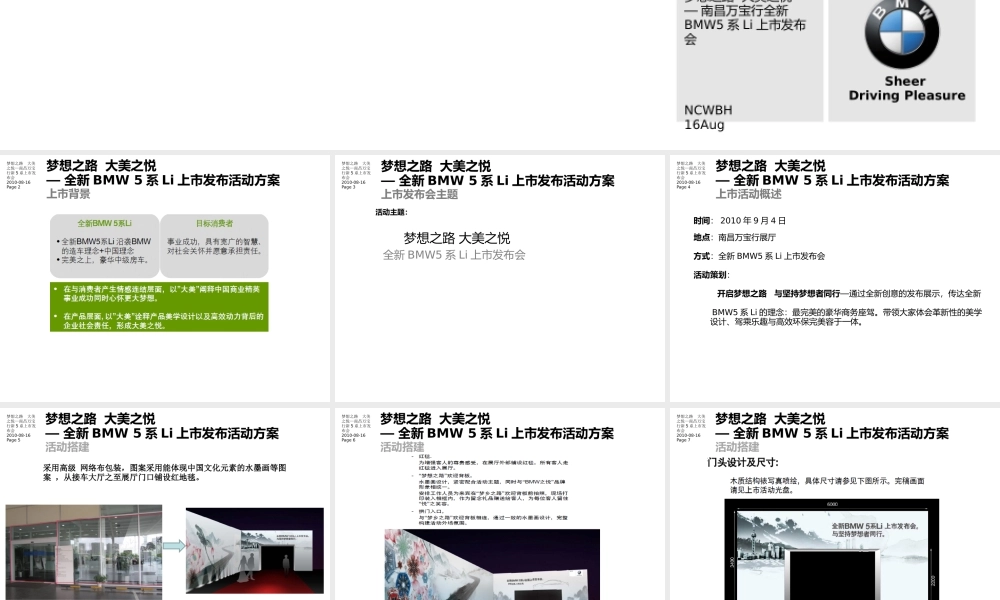
Task: Click centered '梦想之路 大美之悦' theme text on Page 3
Action: (457, 238)
